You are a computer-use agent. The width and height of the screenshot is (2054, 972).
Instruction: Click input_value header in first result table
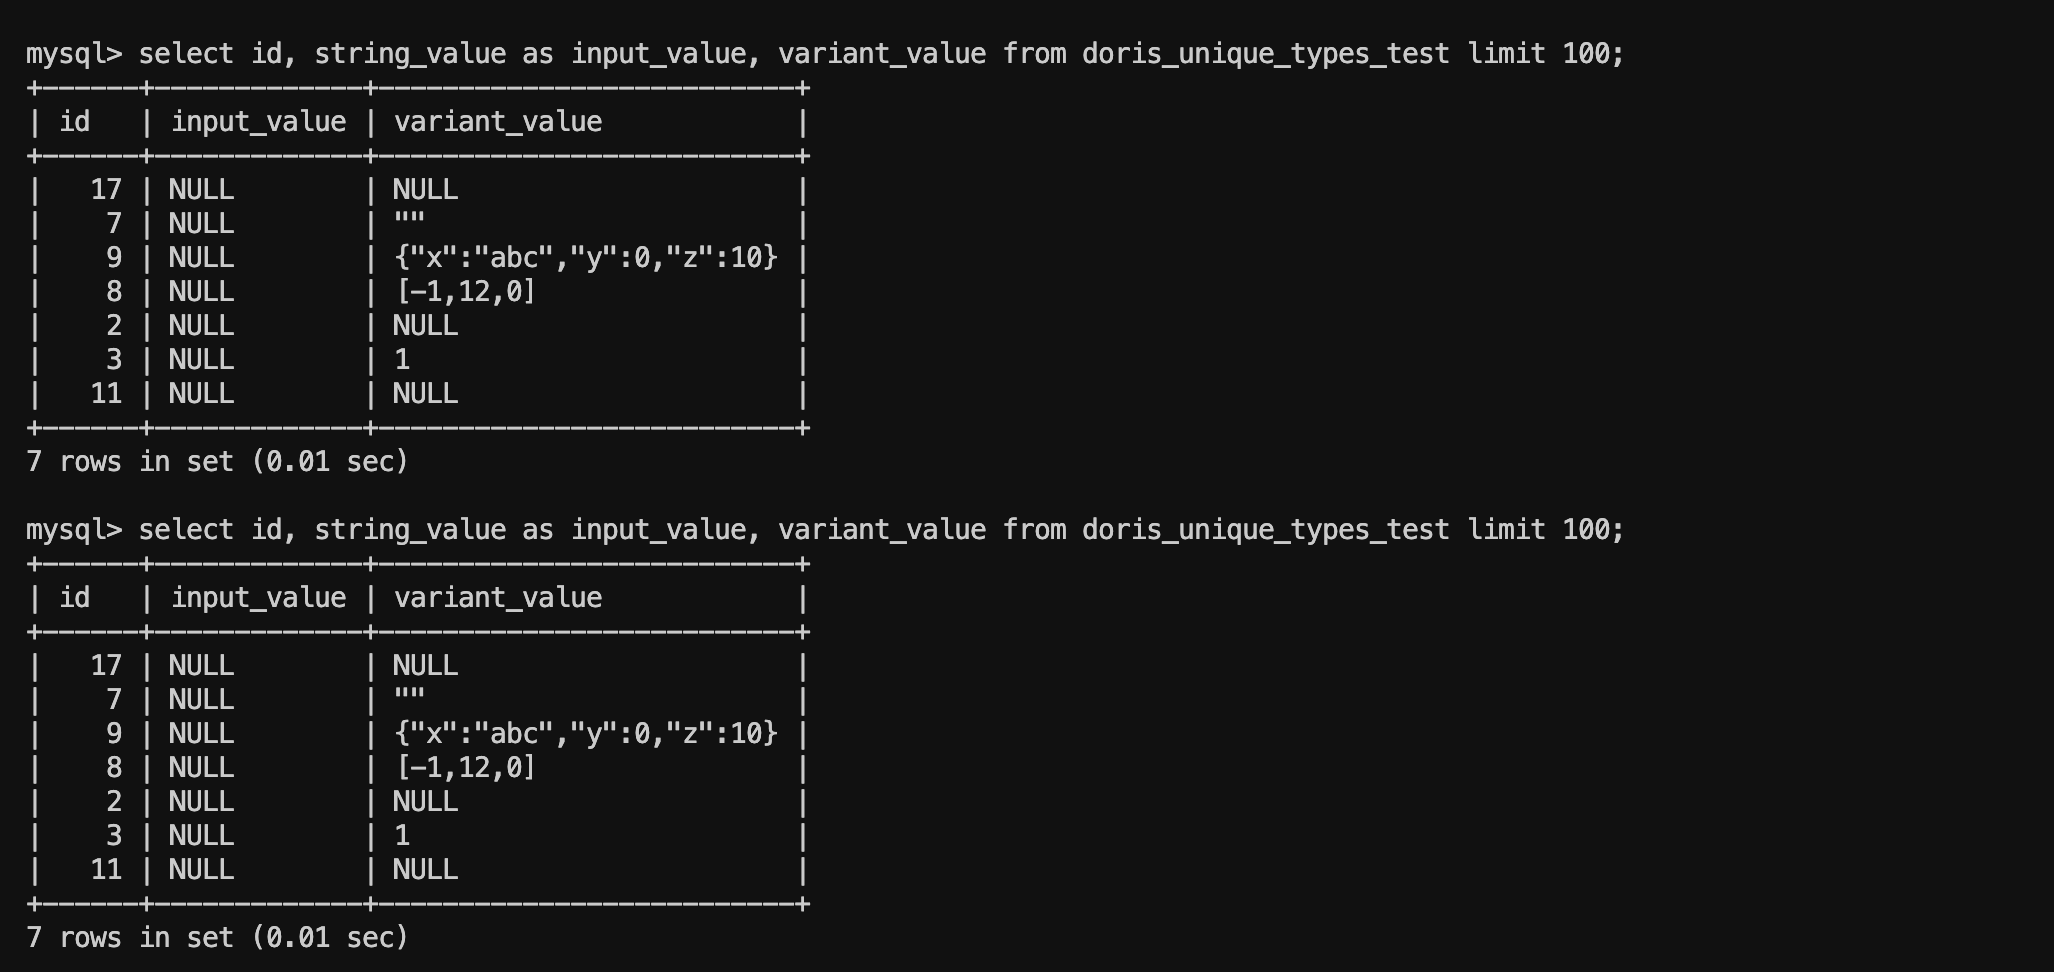tap(258, 122)
